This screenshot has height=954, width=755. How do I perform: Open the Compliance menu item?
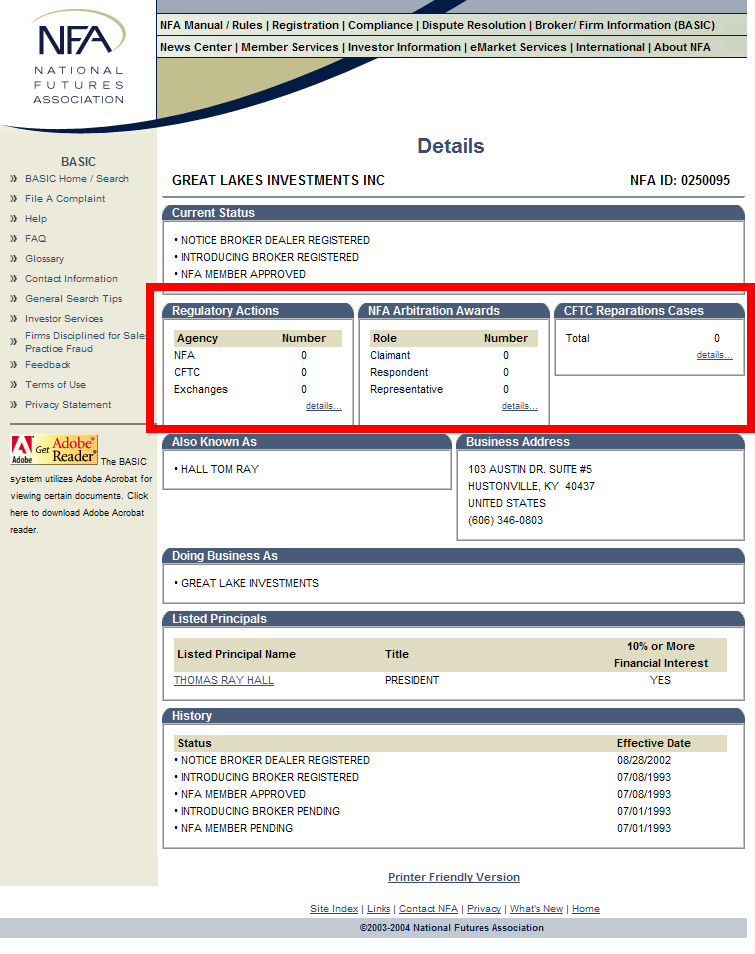[380, 26]
